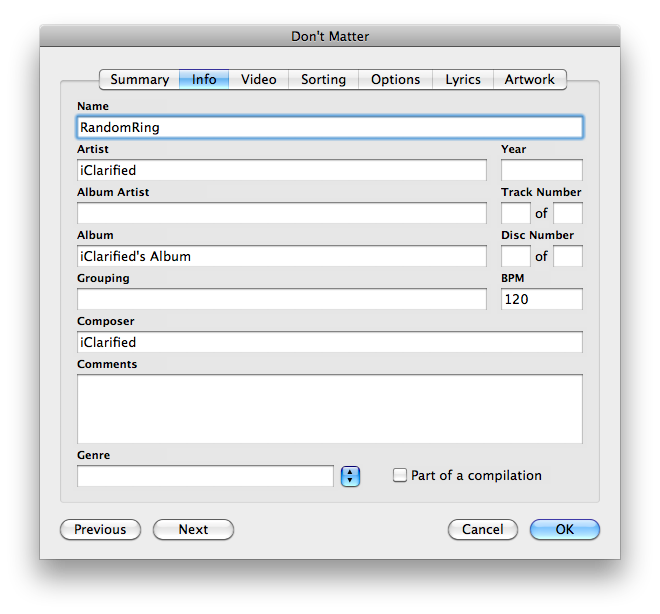Image resolution: width=660 pixels, height=614 pixels.
Task: Switch to the Summary tab
Action: pos(139,79)
